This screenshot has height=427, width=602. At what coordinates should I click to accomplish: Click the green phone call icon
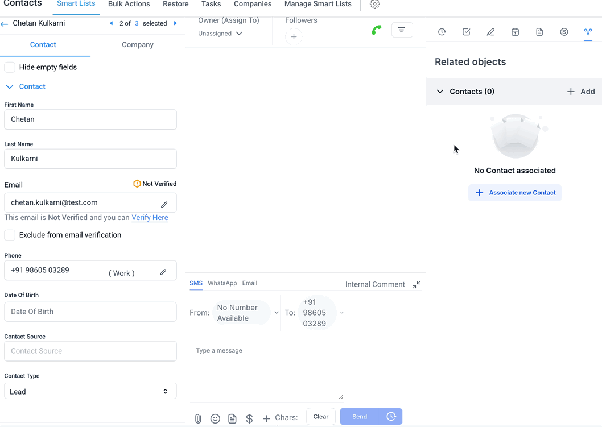[x=376, y=30]
